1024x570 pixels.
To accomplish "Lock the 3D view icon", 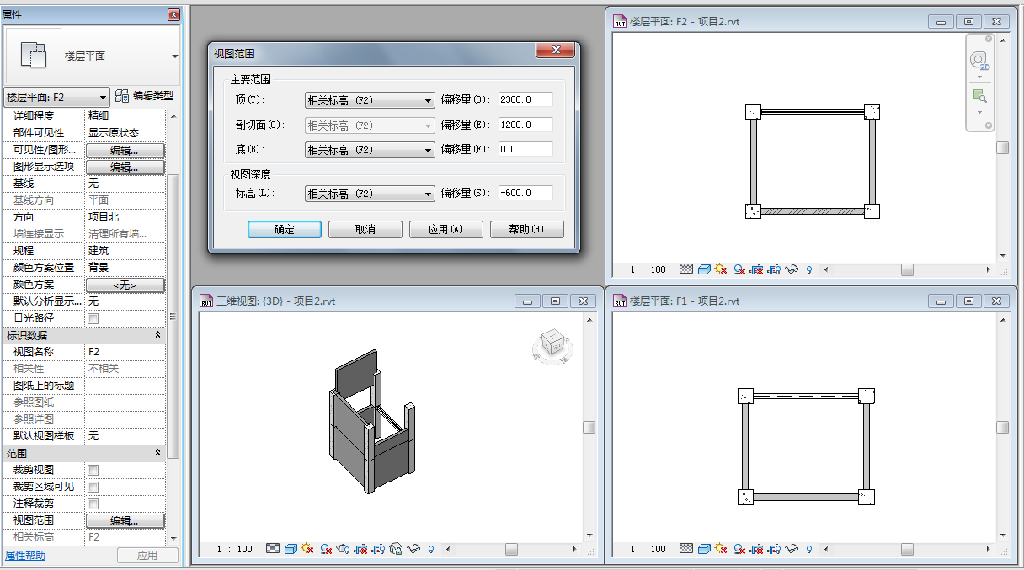I will click(x=396, y=549).
